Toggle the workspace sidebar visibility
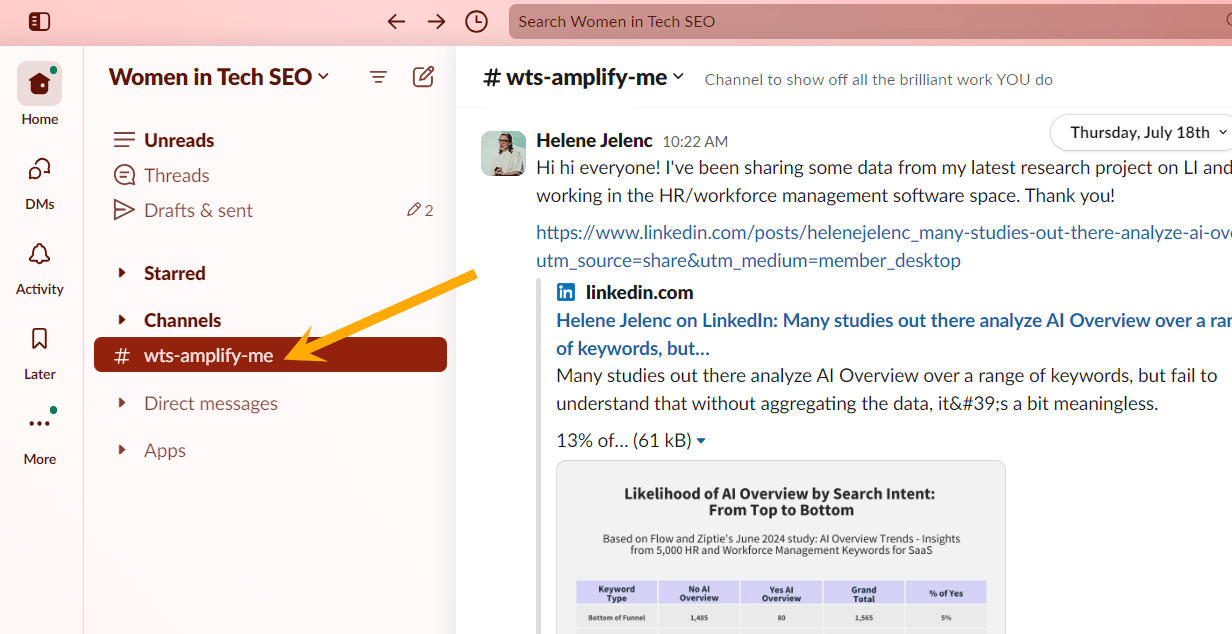The height and width of the screenshot is (634, 1232). click(x=39, y=21)
